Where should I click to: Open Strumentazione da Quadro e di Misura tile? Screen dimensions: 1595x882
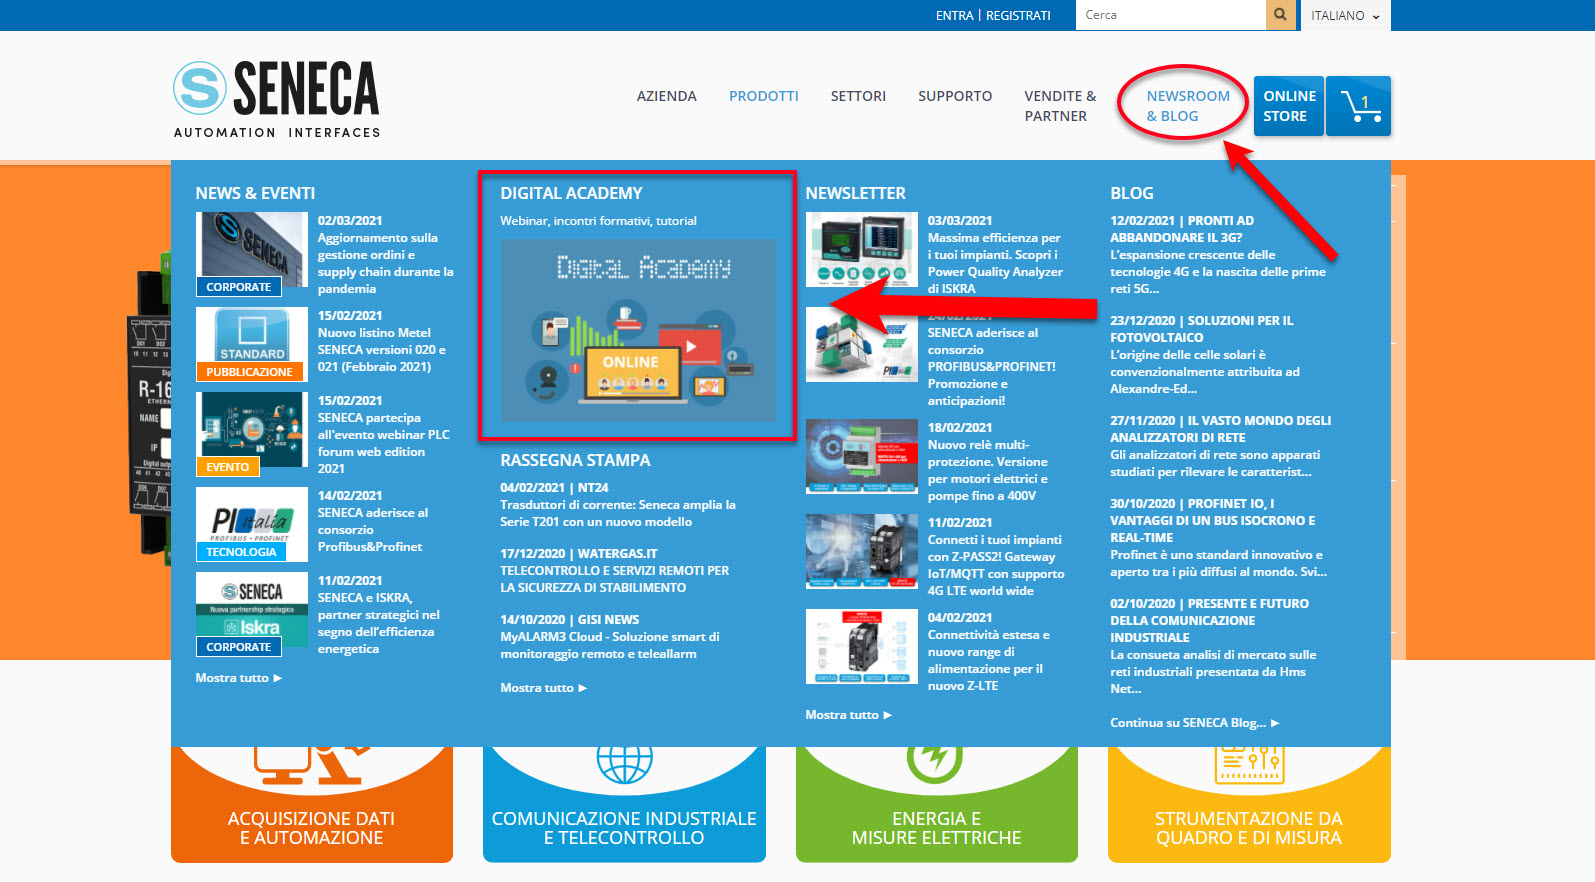click(1249, 805)
